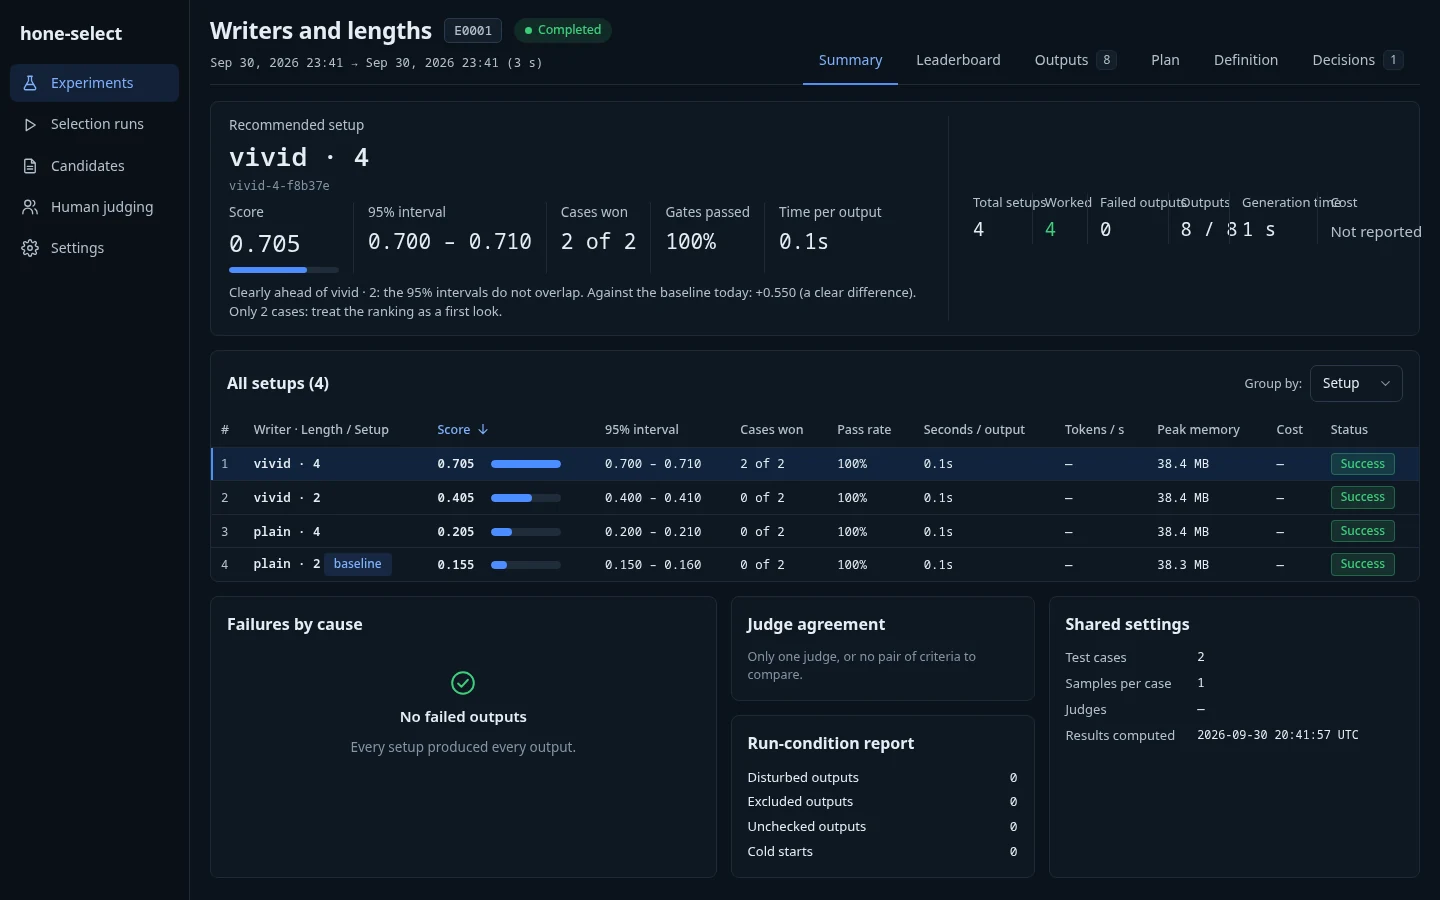
Task: Select the vivid · 2 setup row
Action: 815,498
